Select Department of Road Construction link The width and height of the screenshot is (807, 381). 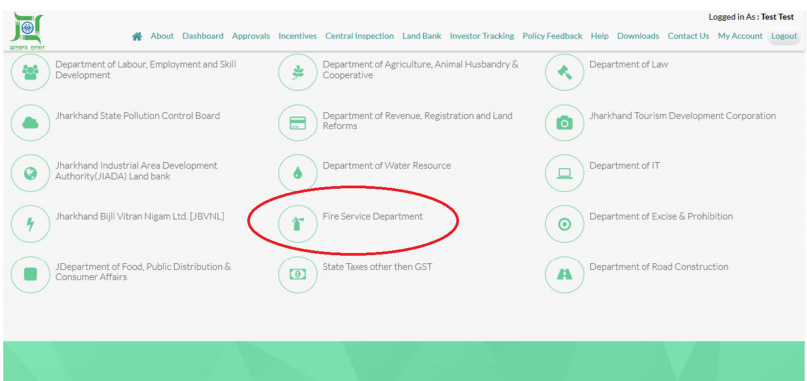click(659, 267)
